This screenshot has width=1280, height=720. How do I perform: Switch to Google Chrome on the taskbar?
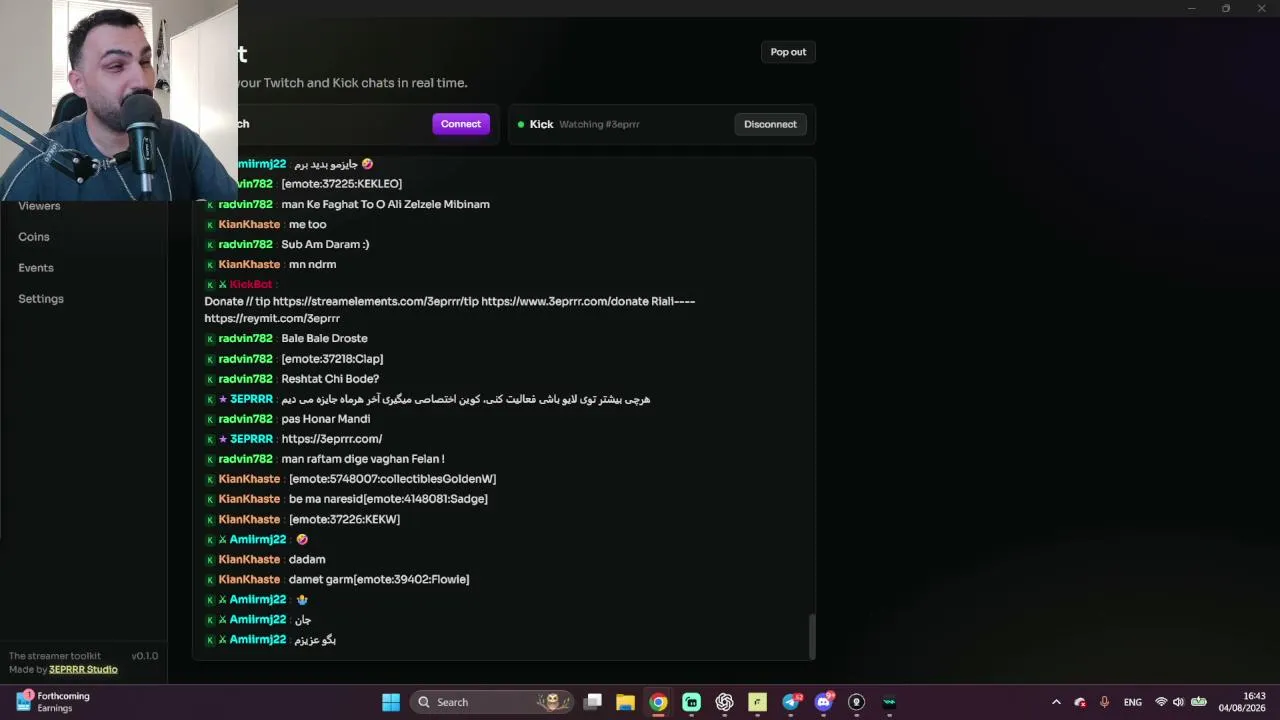658,702
